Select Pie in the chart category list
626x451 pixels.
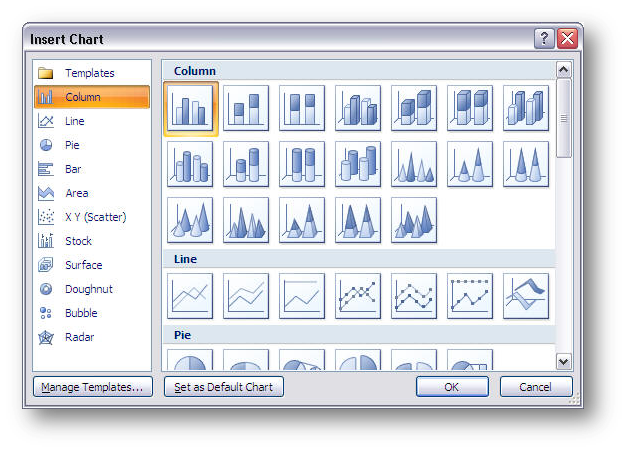[73, 145]
